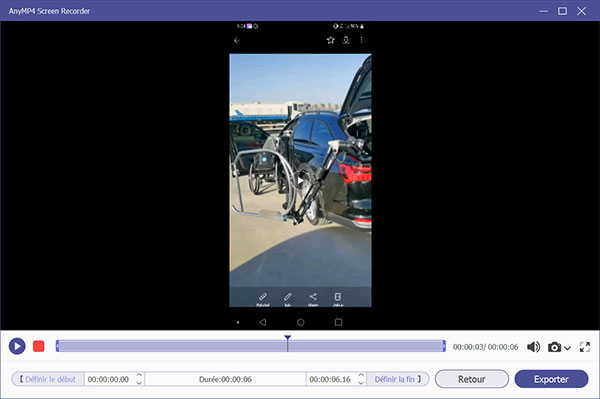Click the first edit icon in phone toolbar
Viewport: 600px width, 399px height.
[263, 298]
